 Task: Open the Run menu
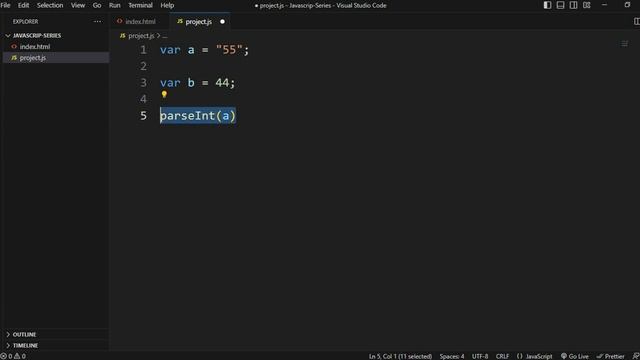click(115, 5)
